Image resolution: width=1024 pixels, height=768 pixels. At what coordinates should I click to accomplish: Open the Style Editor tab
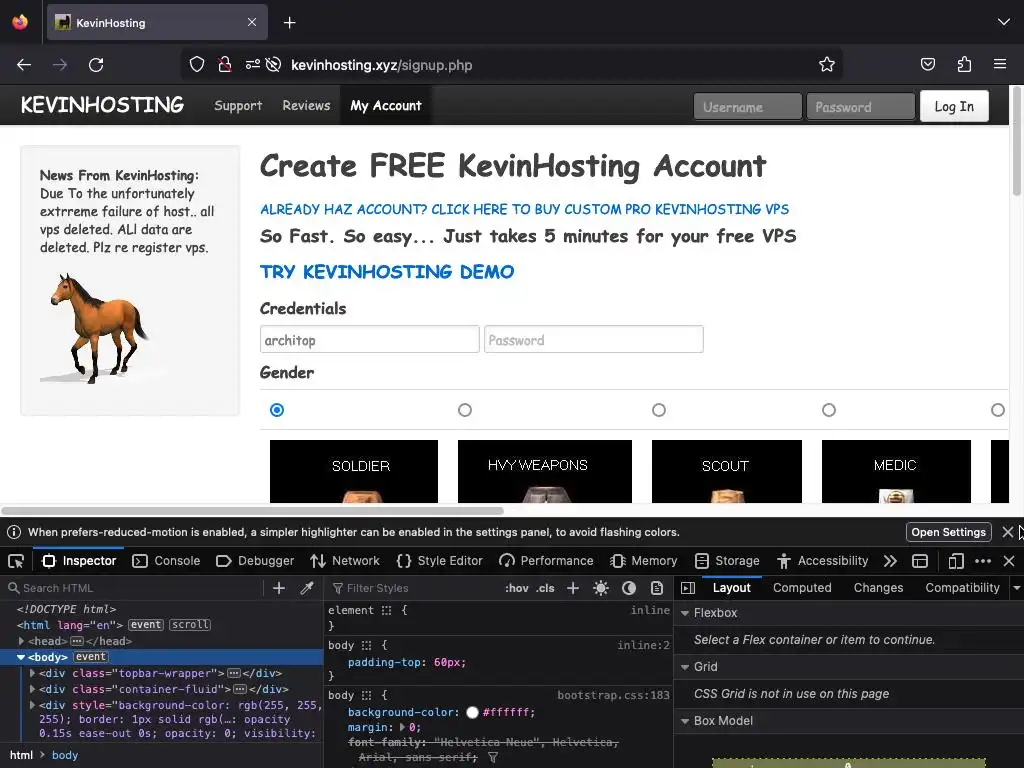coord(440,561)
